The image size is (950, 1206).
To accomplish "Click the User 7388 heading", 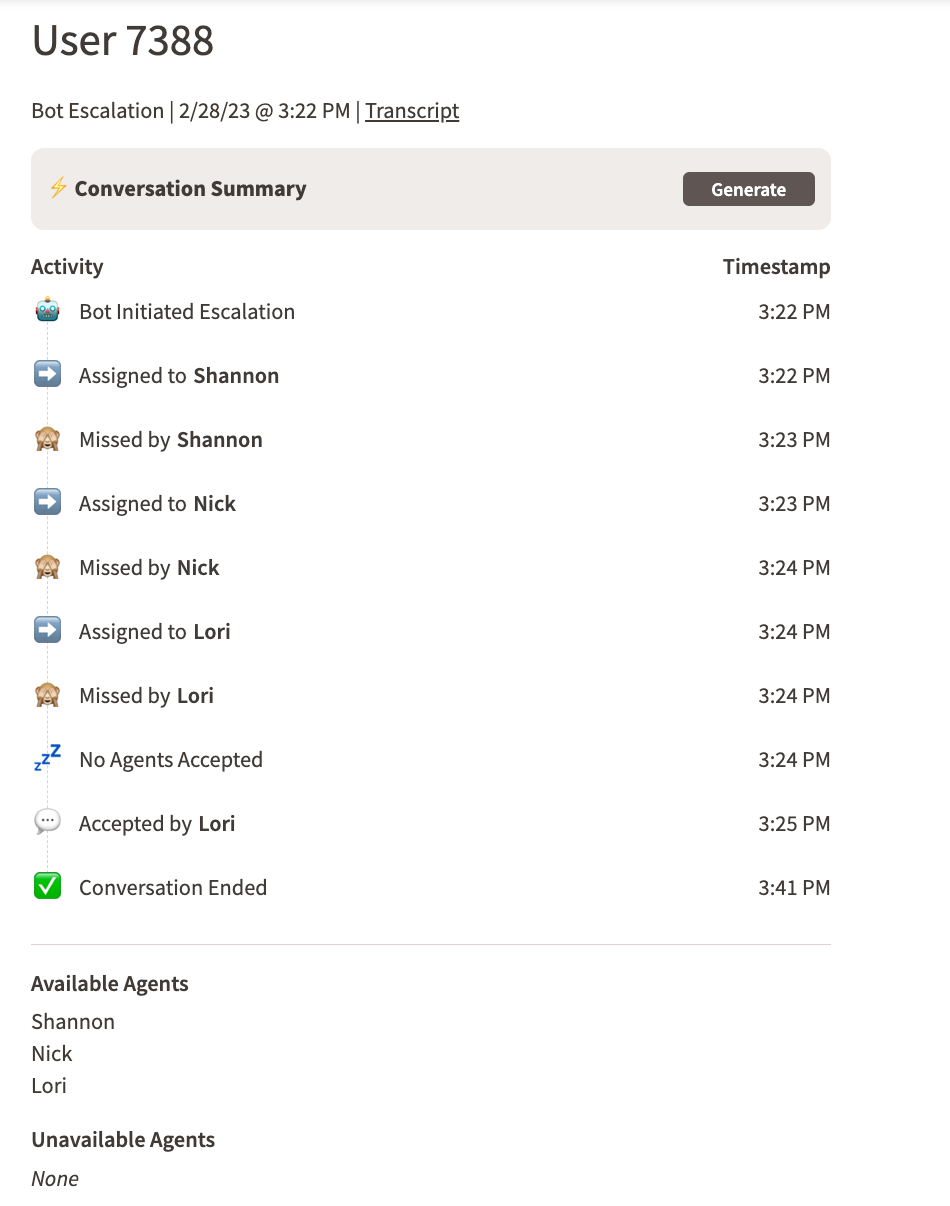I will 123,42.
